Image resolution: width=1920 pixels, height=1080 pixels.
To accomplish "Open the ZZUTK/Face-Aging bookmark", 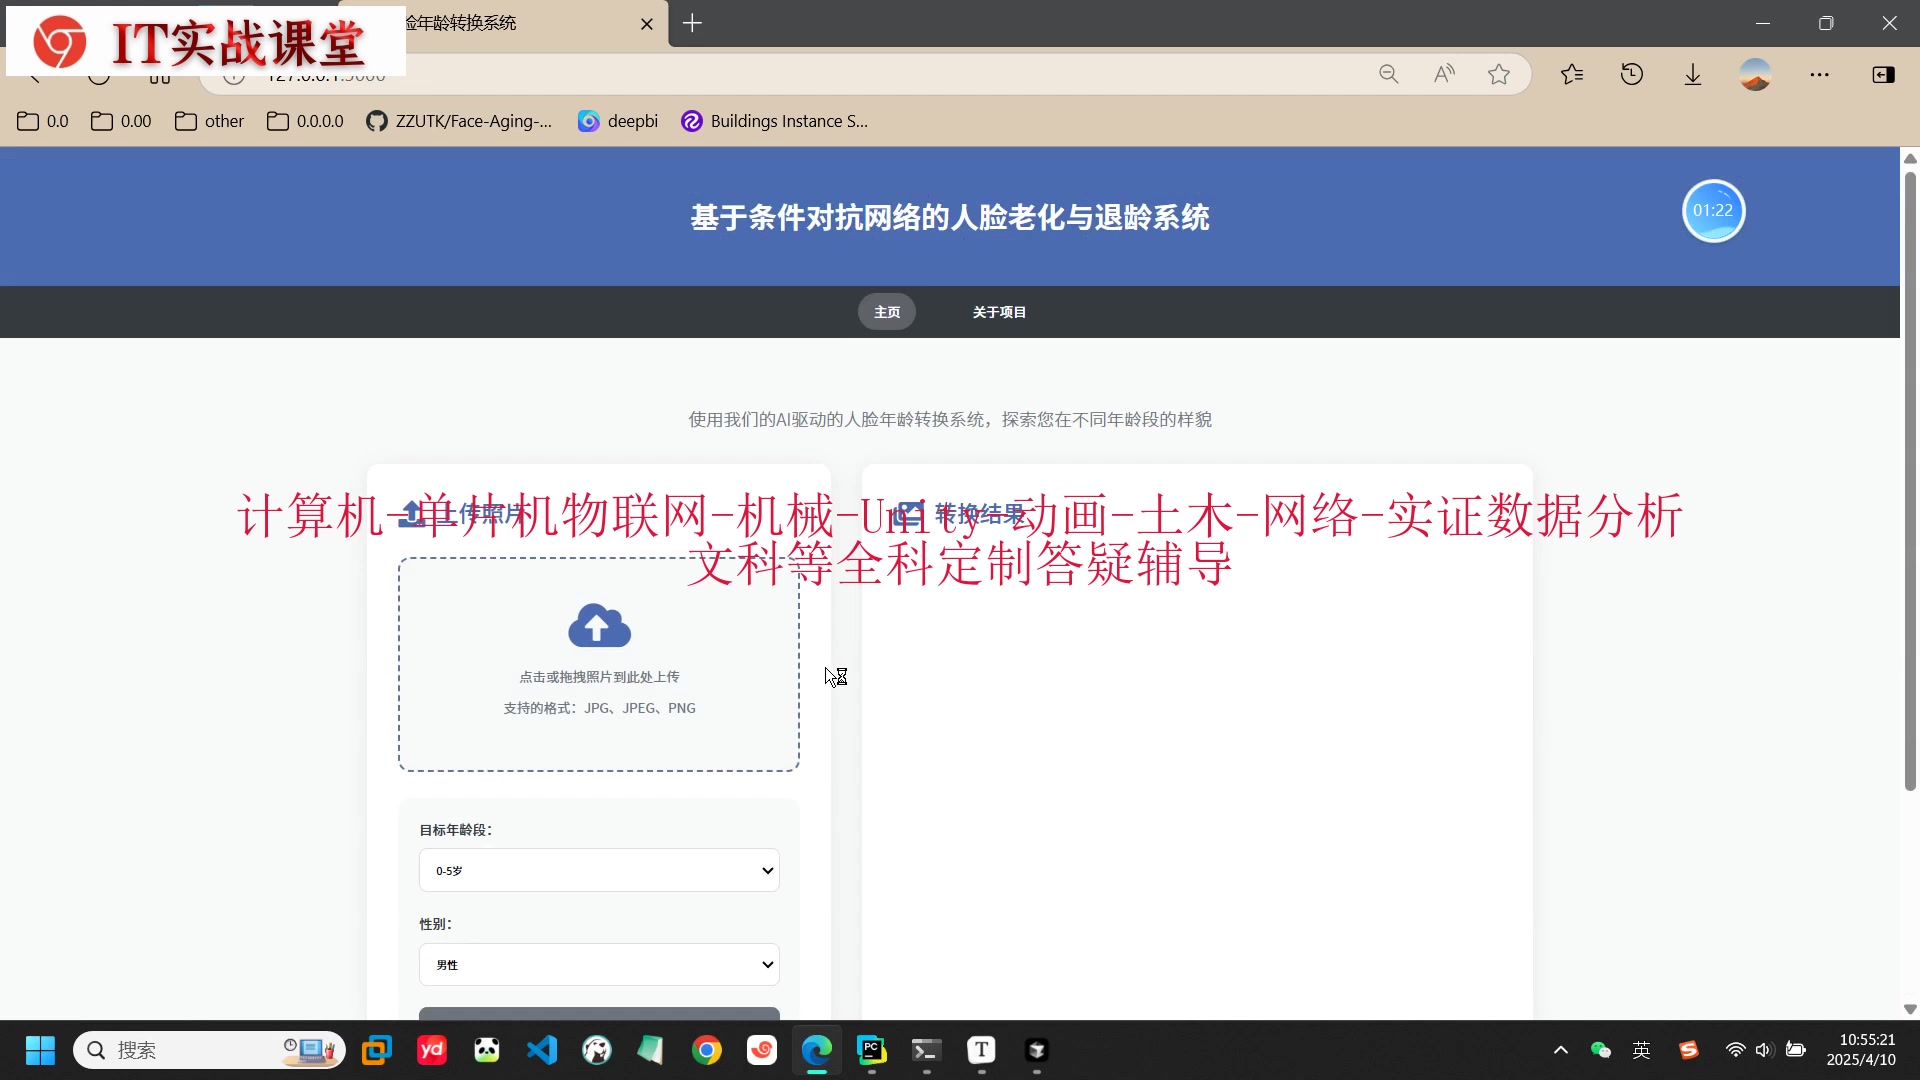I will point(459,121).
